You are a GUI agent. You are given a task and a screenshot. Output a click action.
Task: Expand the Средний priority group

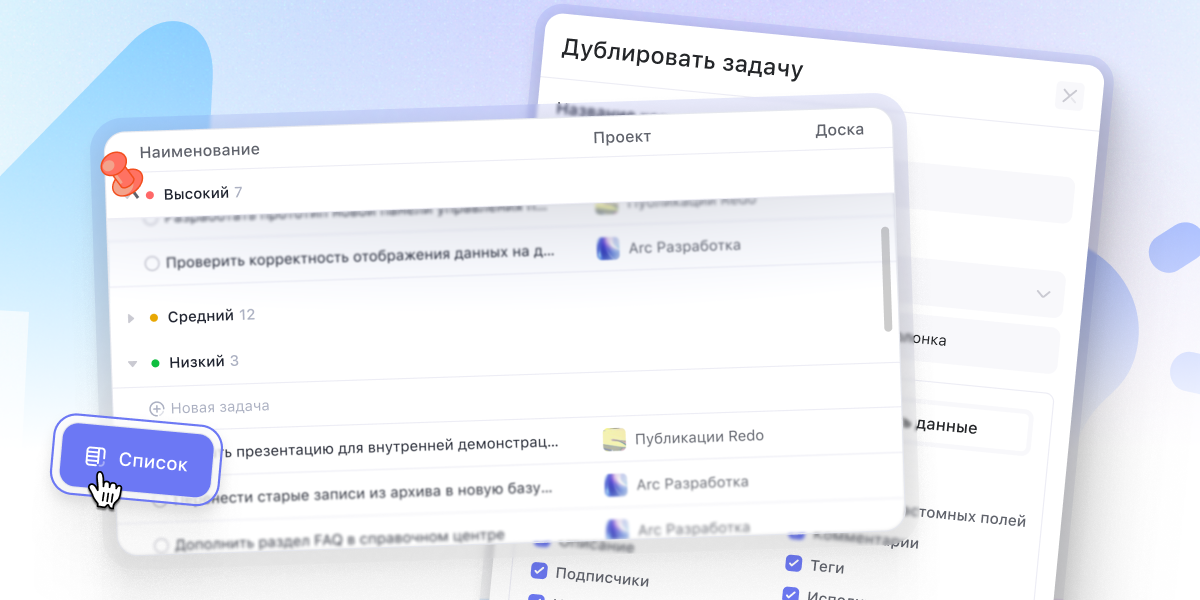click(x=131, y=316)
